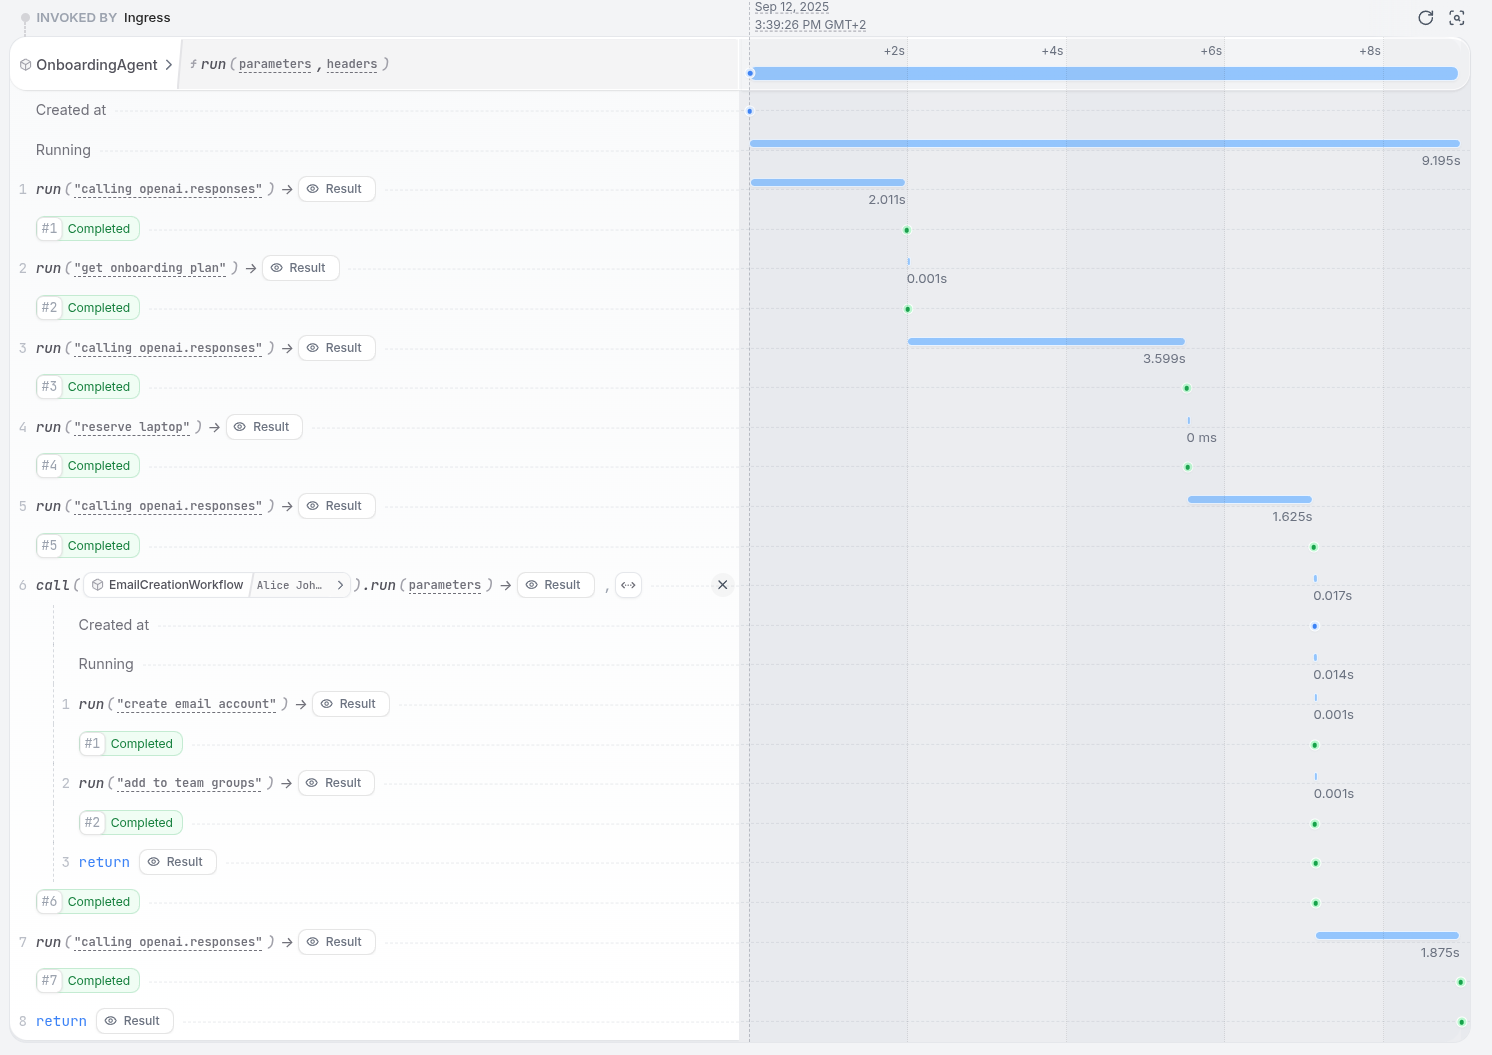Open the EmailCreationWorkflow service chip

(x=167, y=585)
